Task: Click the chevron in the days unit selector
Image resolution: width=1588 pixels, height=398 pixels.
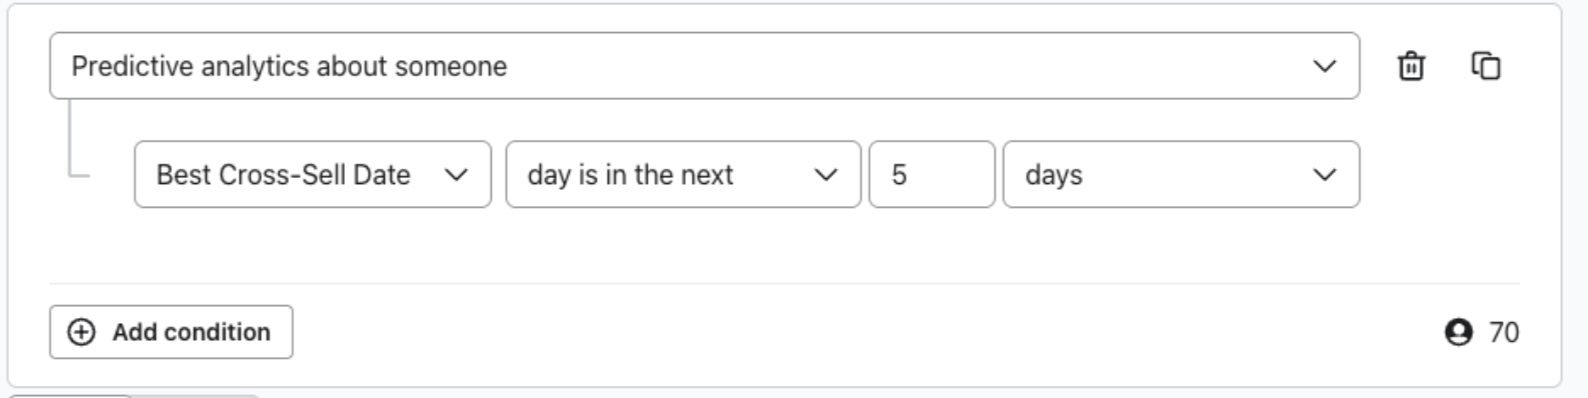Action: tap(1325, 175)
